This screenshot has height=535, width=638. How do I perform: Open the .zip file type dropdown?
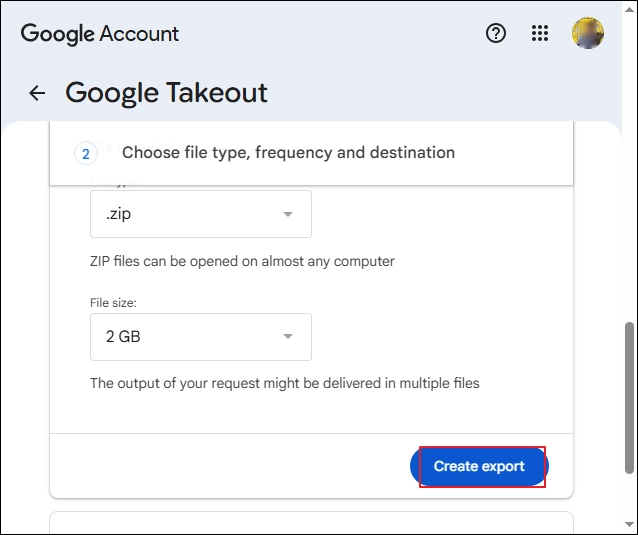click(x=201, y=214)
